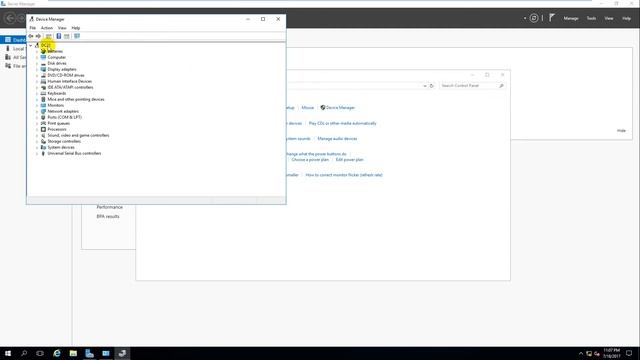Expand the DVD/CD-ROM drives node
640x360 pixels.
[x=37, y=76]
